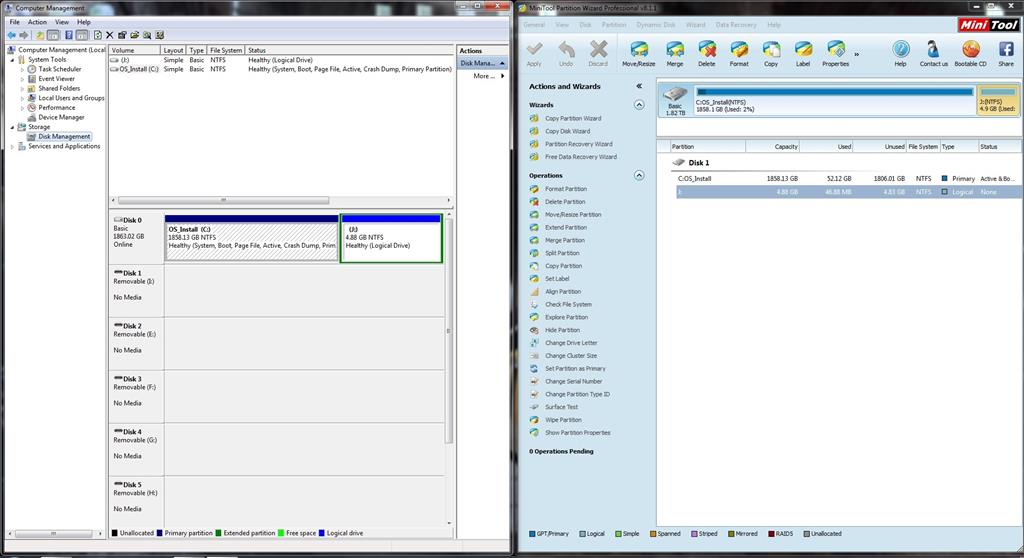The height and width of the screenshot is (558, 1024).
Task: Choose Wipe Partition operation
Action: coord(563,420)
